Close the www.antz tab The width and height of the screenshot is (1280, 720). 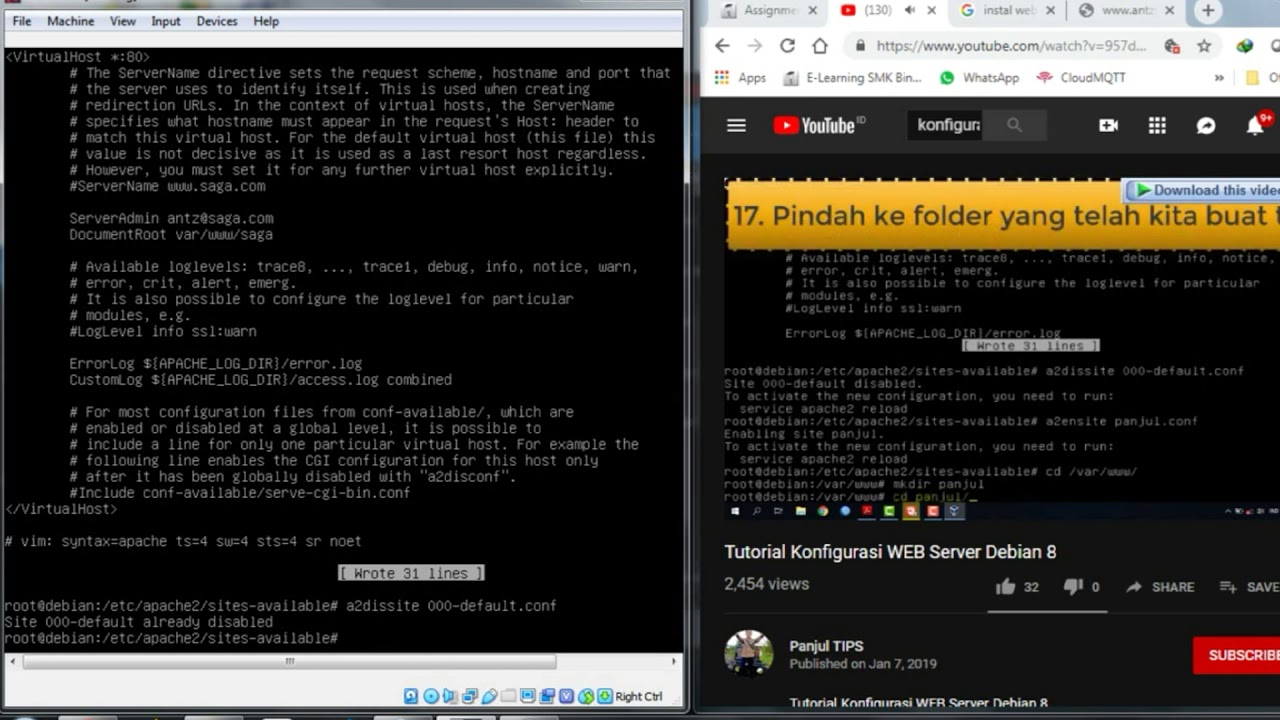click(1172, 11)
